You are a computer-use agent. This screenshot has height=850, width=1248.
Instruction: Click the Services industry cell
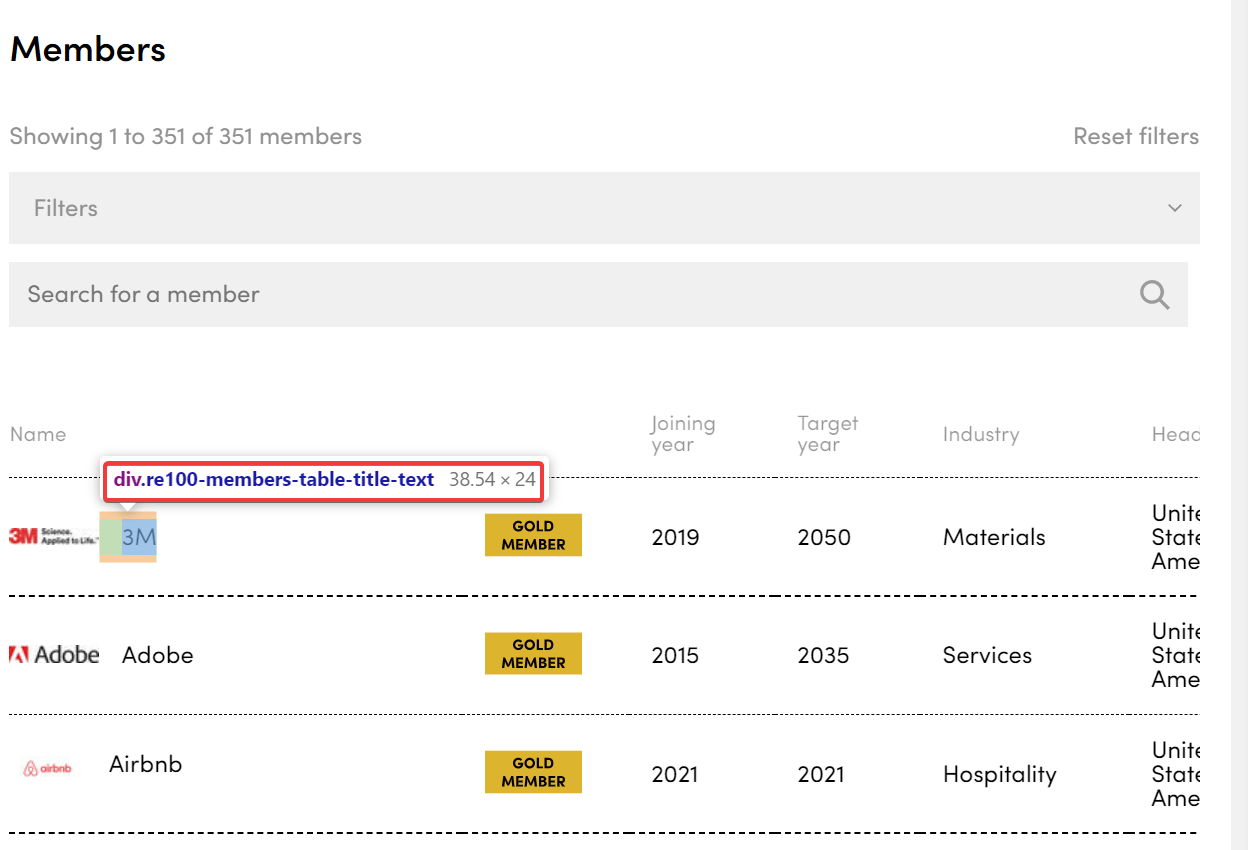987,655
